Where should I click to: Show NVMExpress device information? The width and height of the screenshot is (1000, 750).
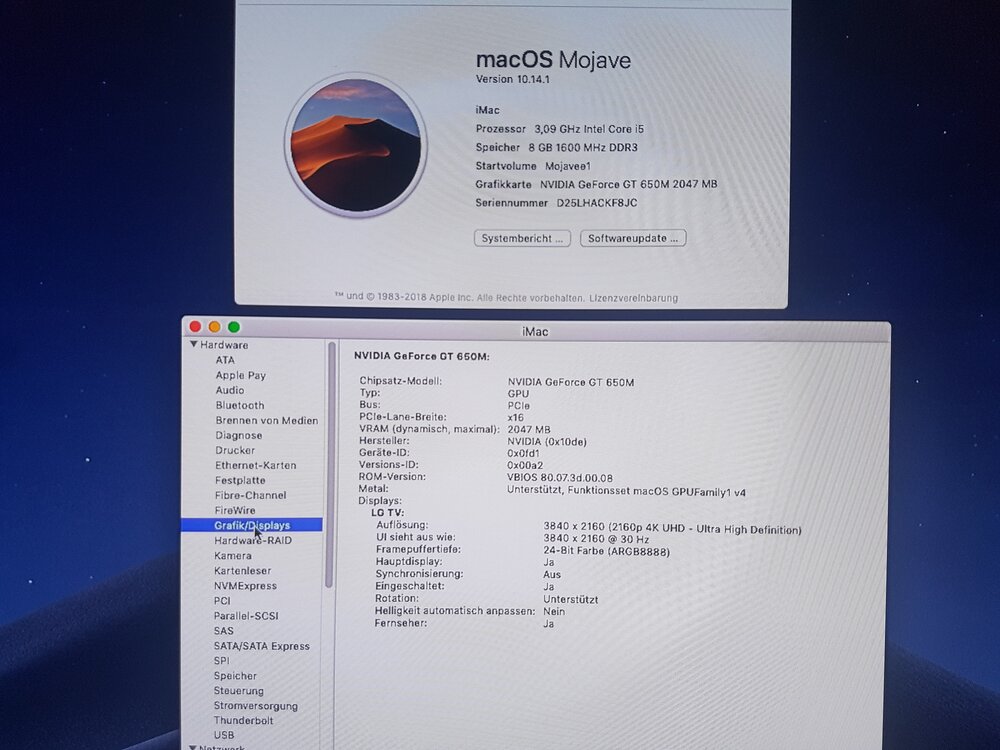tap(245, 585)
